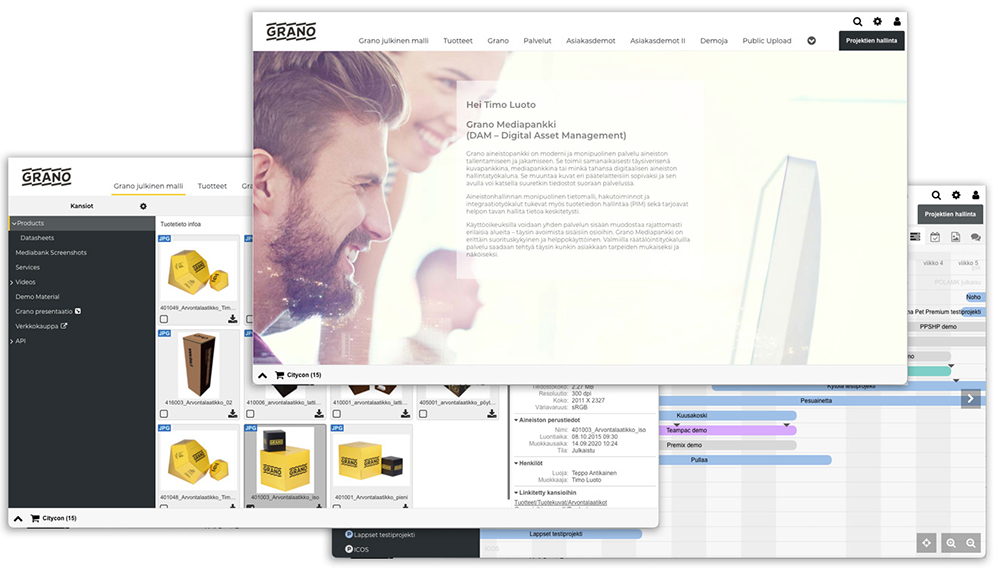Image resolution: width=1000 pixels, height=570 pixels.
Task: Open Kansiot folder settings gear
Action: click(143, 206)
